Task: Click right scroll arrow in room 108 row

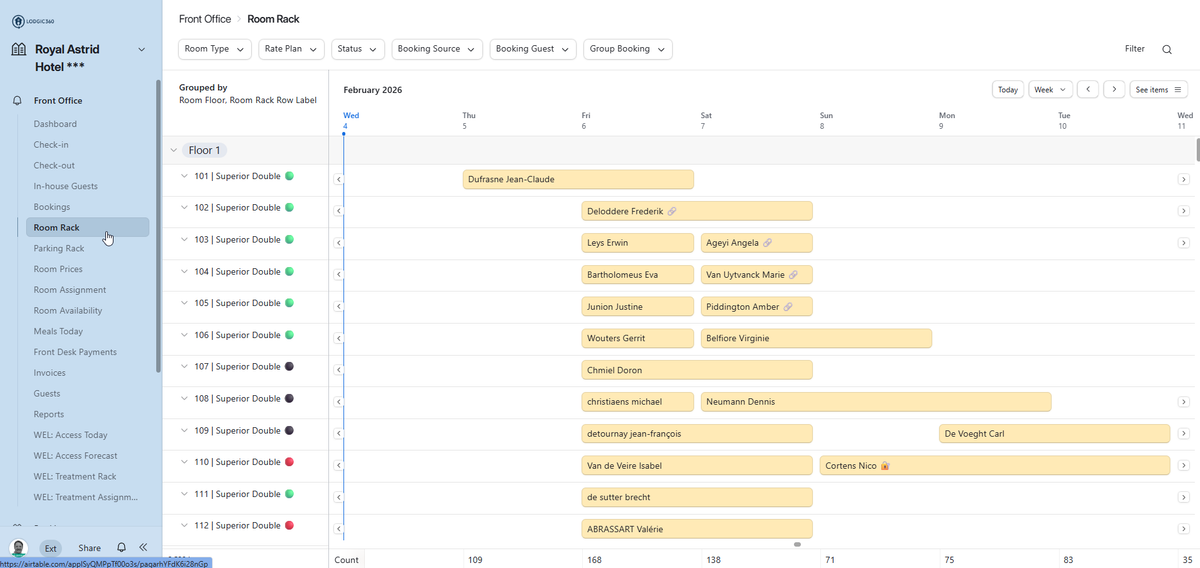Action: [x=1183, y=402]
